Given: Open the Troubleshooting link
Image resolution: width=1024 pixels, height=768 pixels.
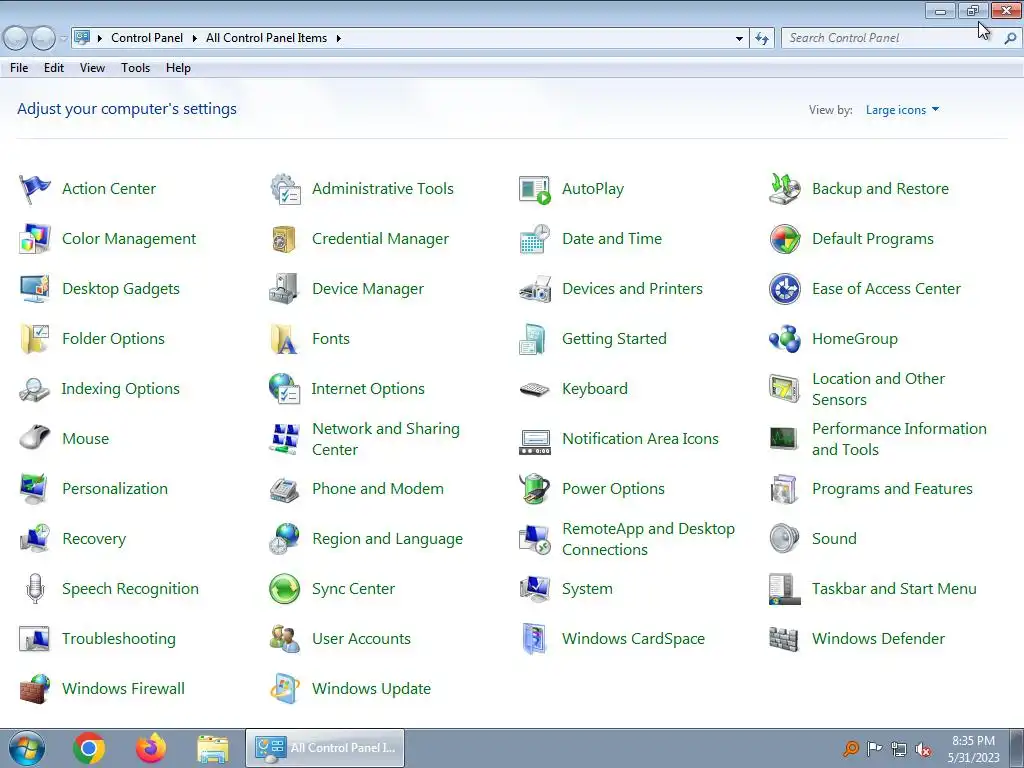Looking at the screenshot, I should coord(119,639).
